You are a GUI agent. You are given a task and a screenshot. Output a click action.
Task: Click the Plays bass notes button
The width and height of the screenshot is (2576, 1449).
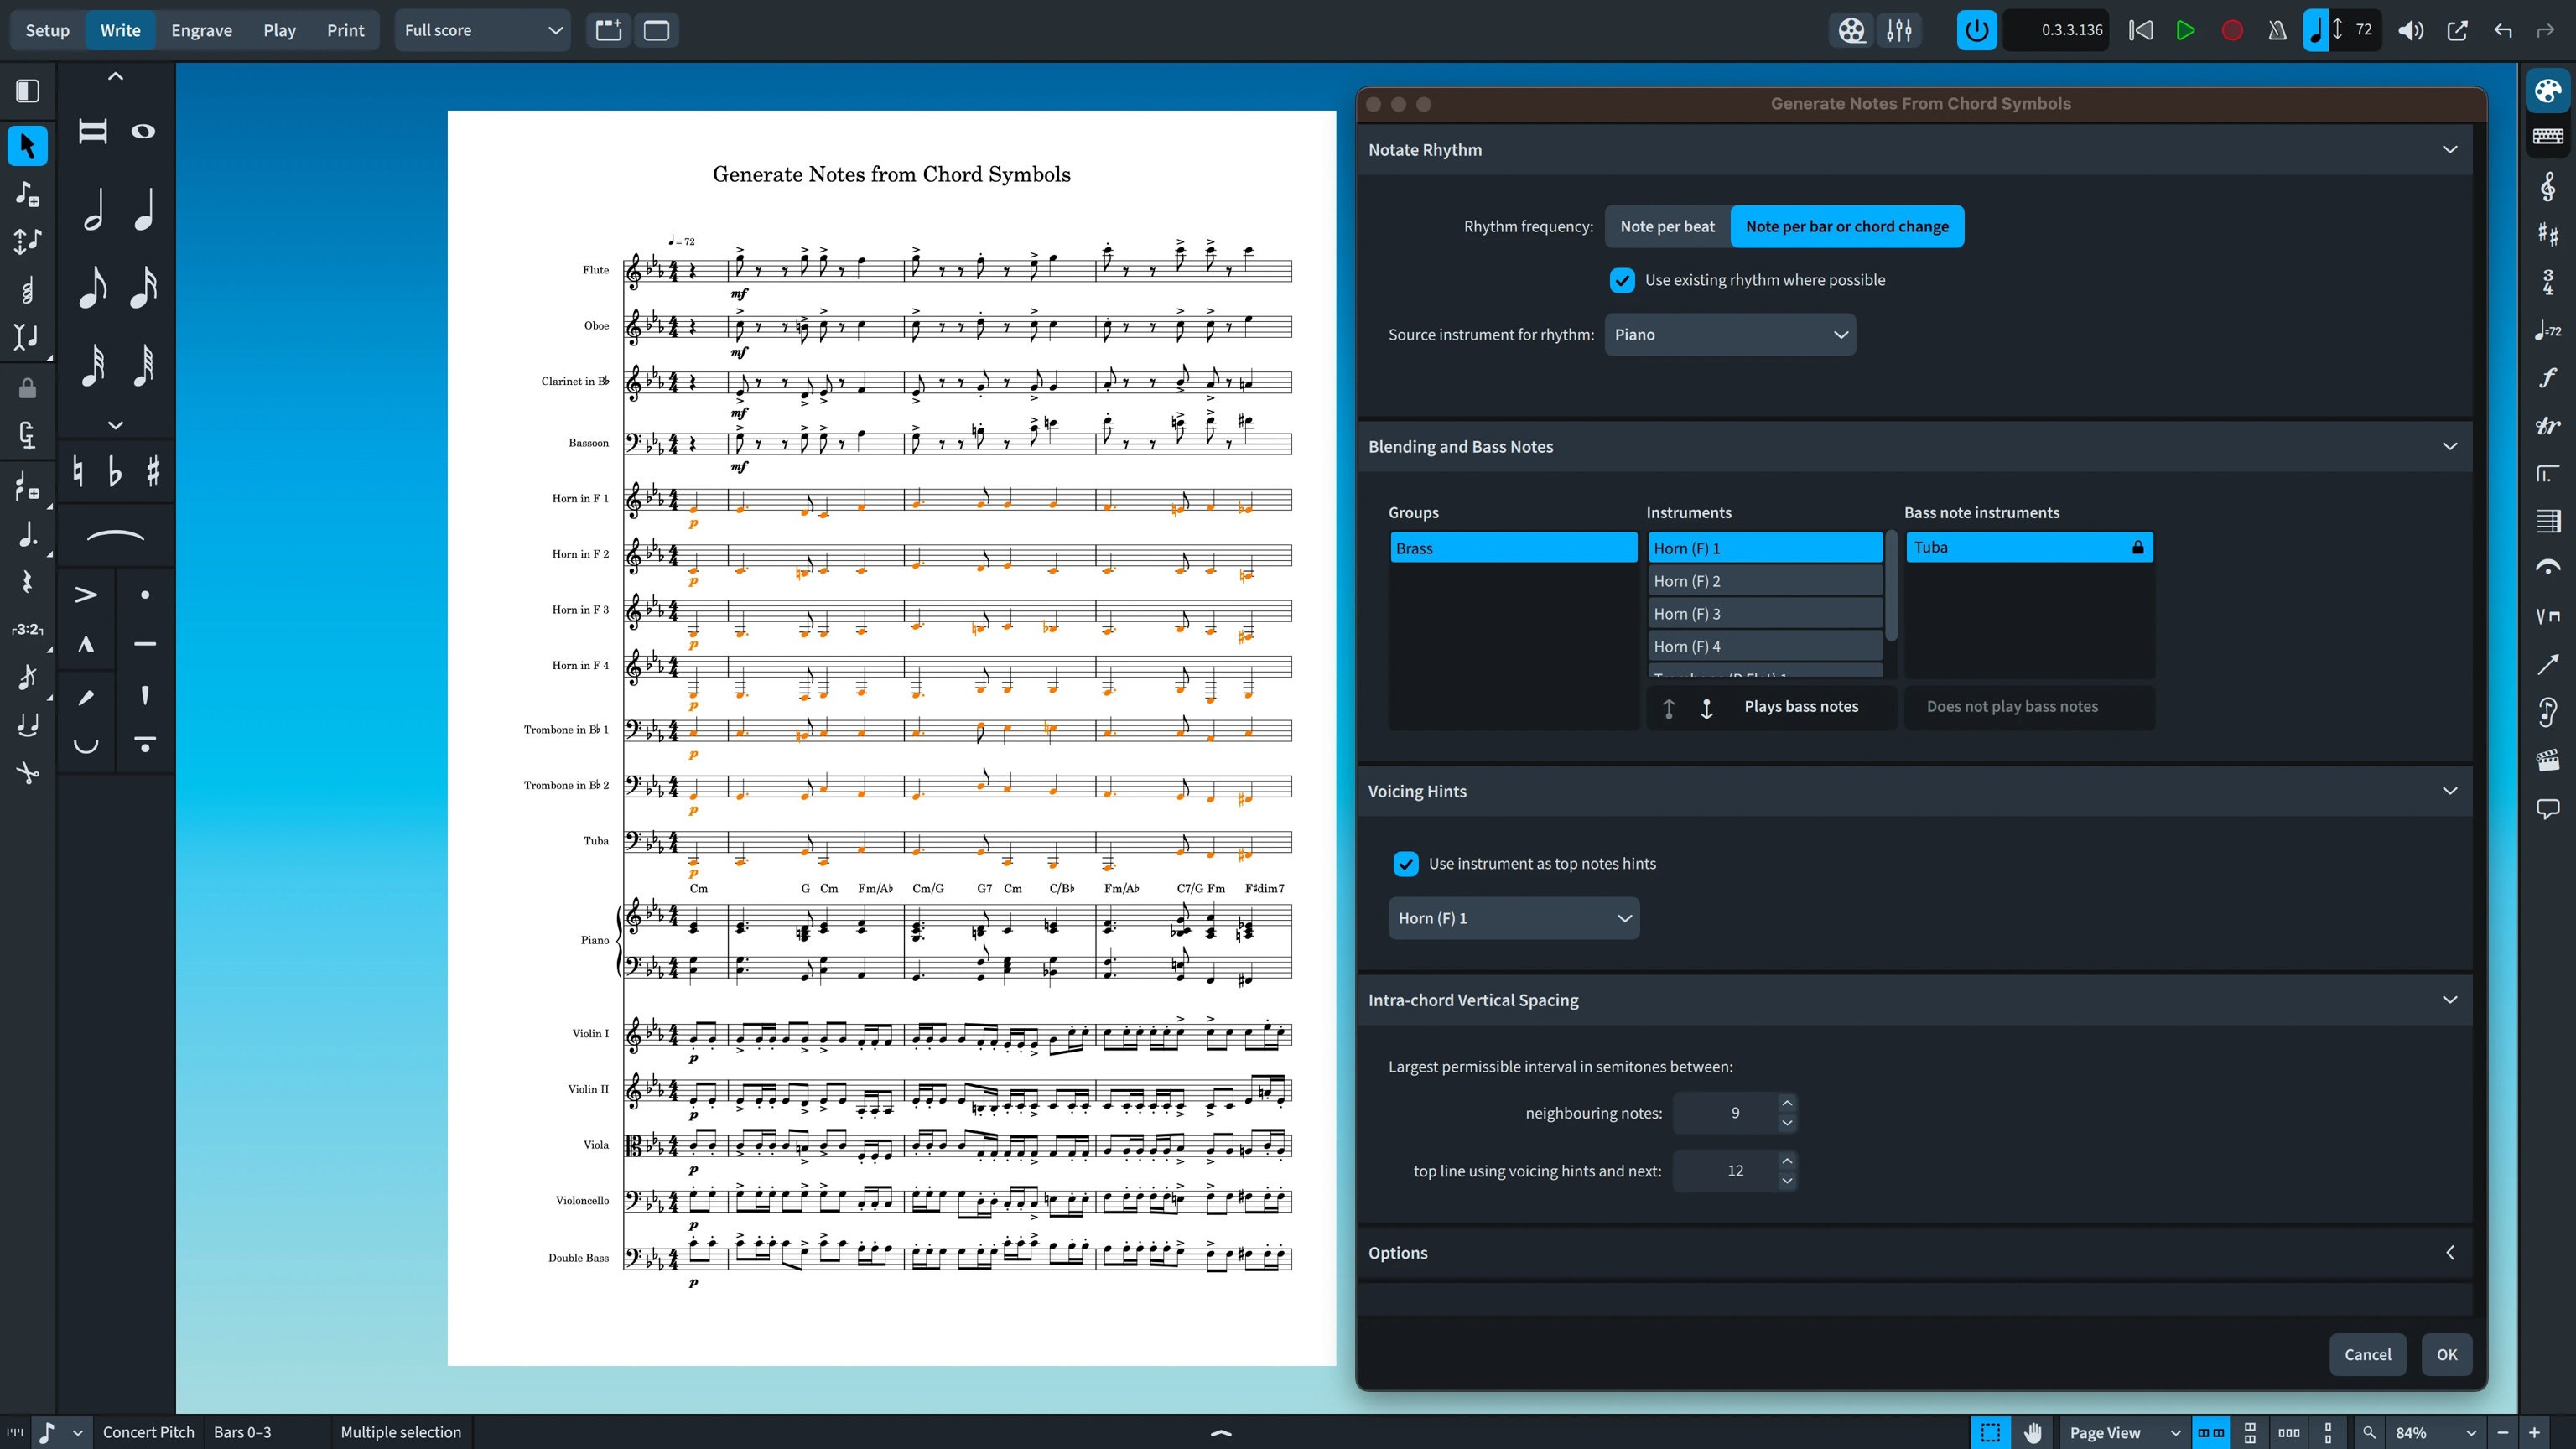pyautogui.click(x=1801, y=706)
